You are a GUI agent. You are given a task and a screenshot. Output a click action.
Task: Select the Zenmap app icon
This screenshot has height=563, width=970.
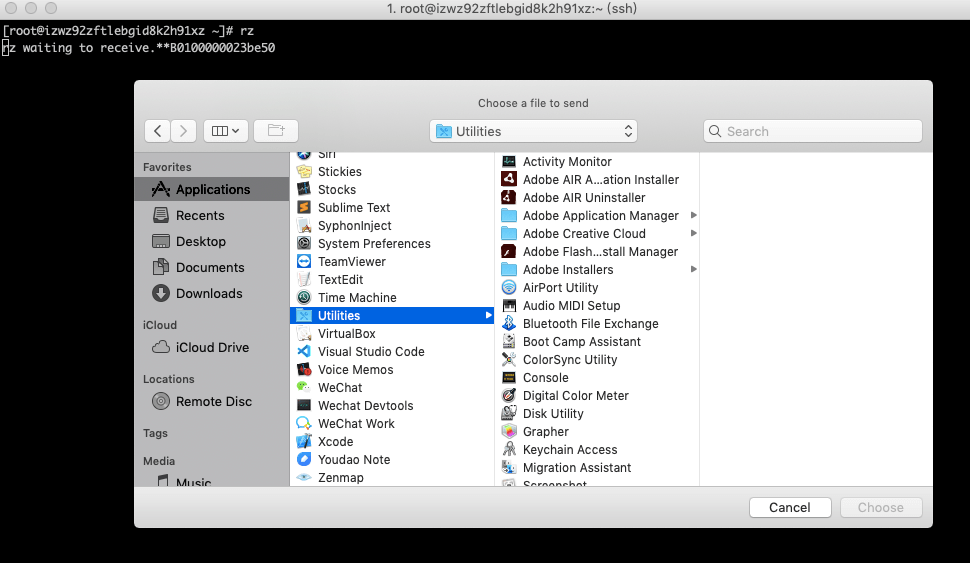tap(304, 477)
